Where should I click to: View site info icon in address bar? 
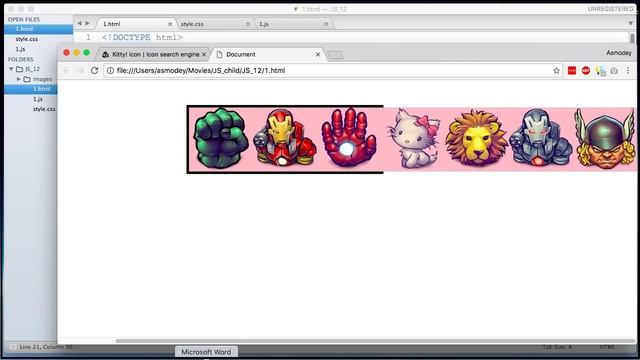click(110, 71)
